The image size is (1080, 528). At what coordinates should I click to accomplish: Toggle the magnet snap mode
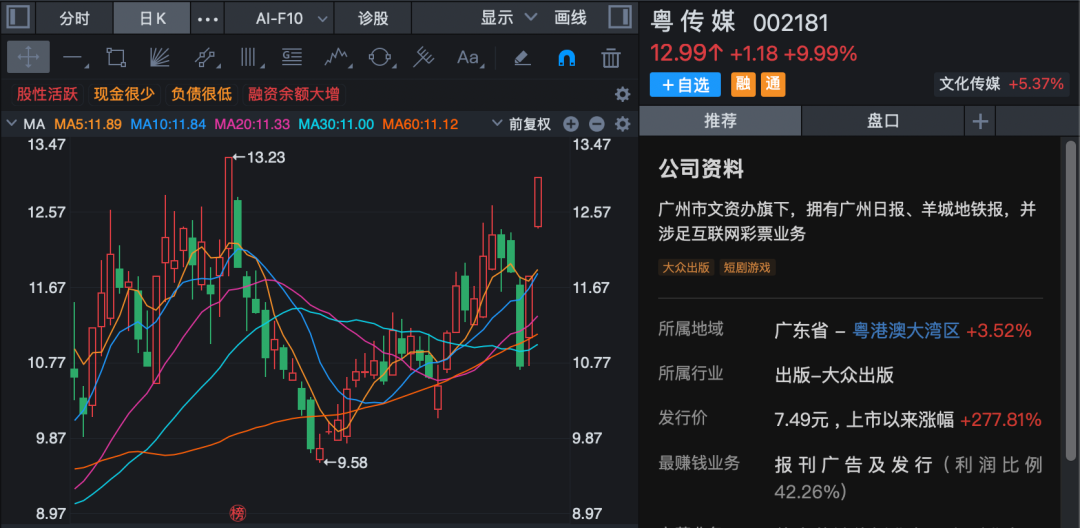tap(566, 57)
